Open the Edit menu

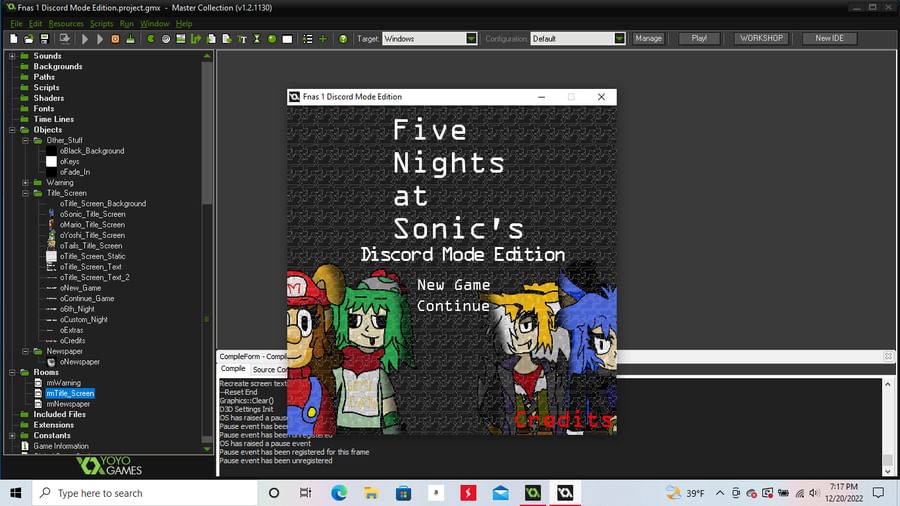coord(35,24)
